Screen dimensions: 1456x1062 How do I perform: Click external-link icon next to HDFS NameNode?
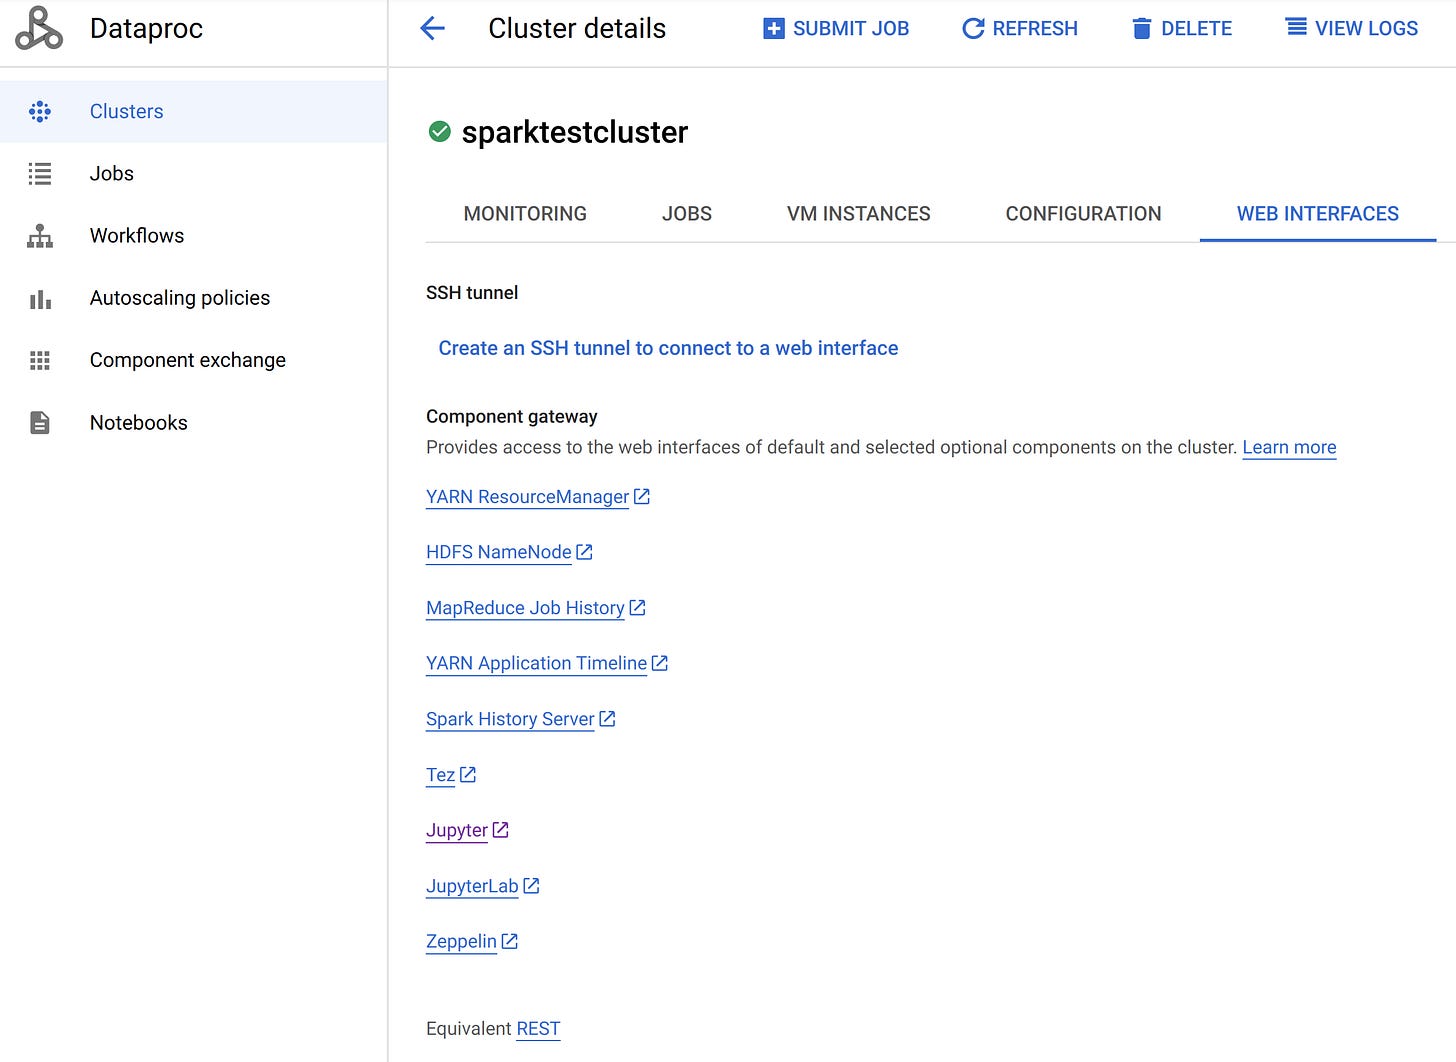point(585,551)
